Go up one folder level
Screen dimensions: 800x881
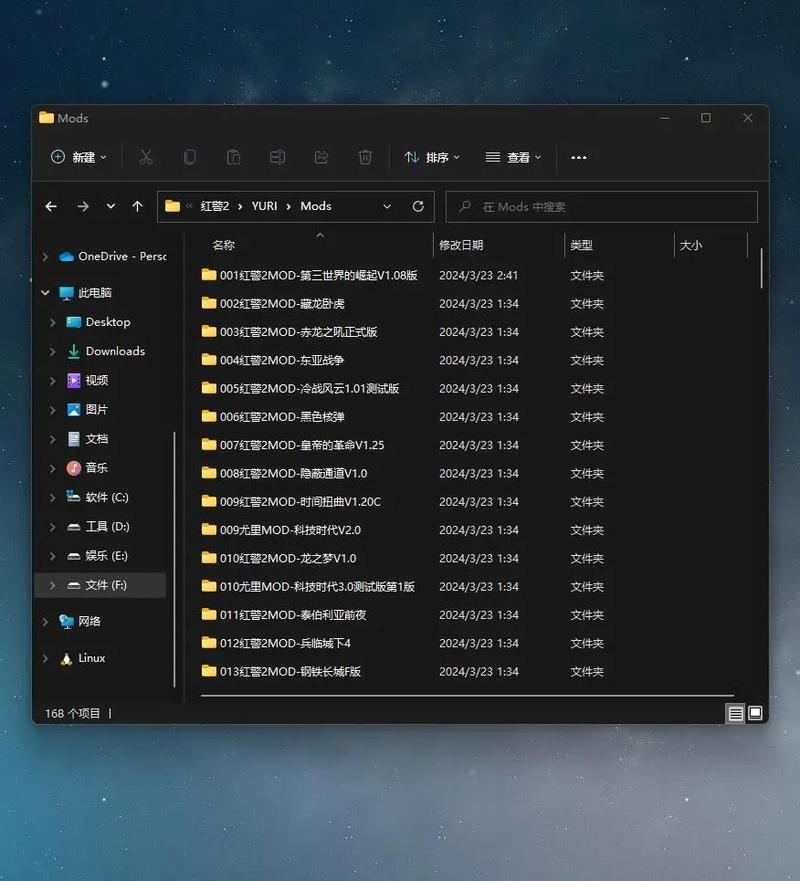137,206
